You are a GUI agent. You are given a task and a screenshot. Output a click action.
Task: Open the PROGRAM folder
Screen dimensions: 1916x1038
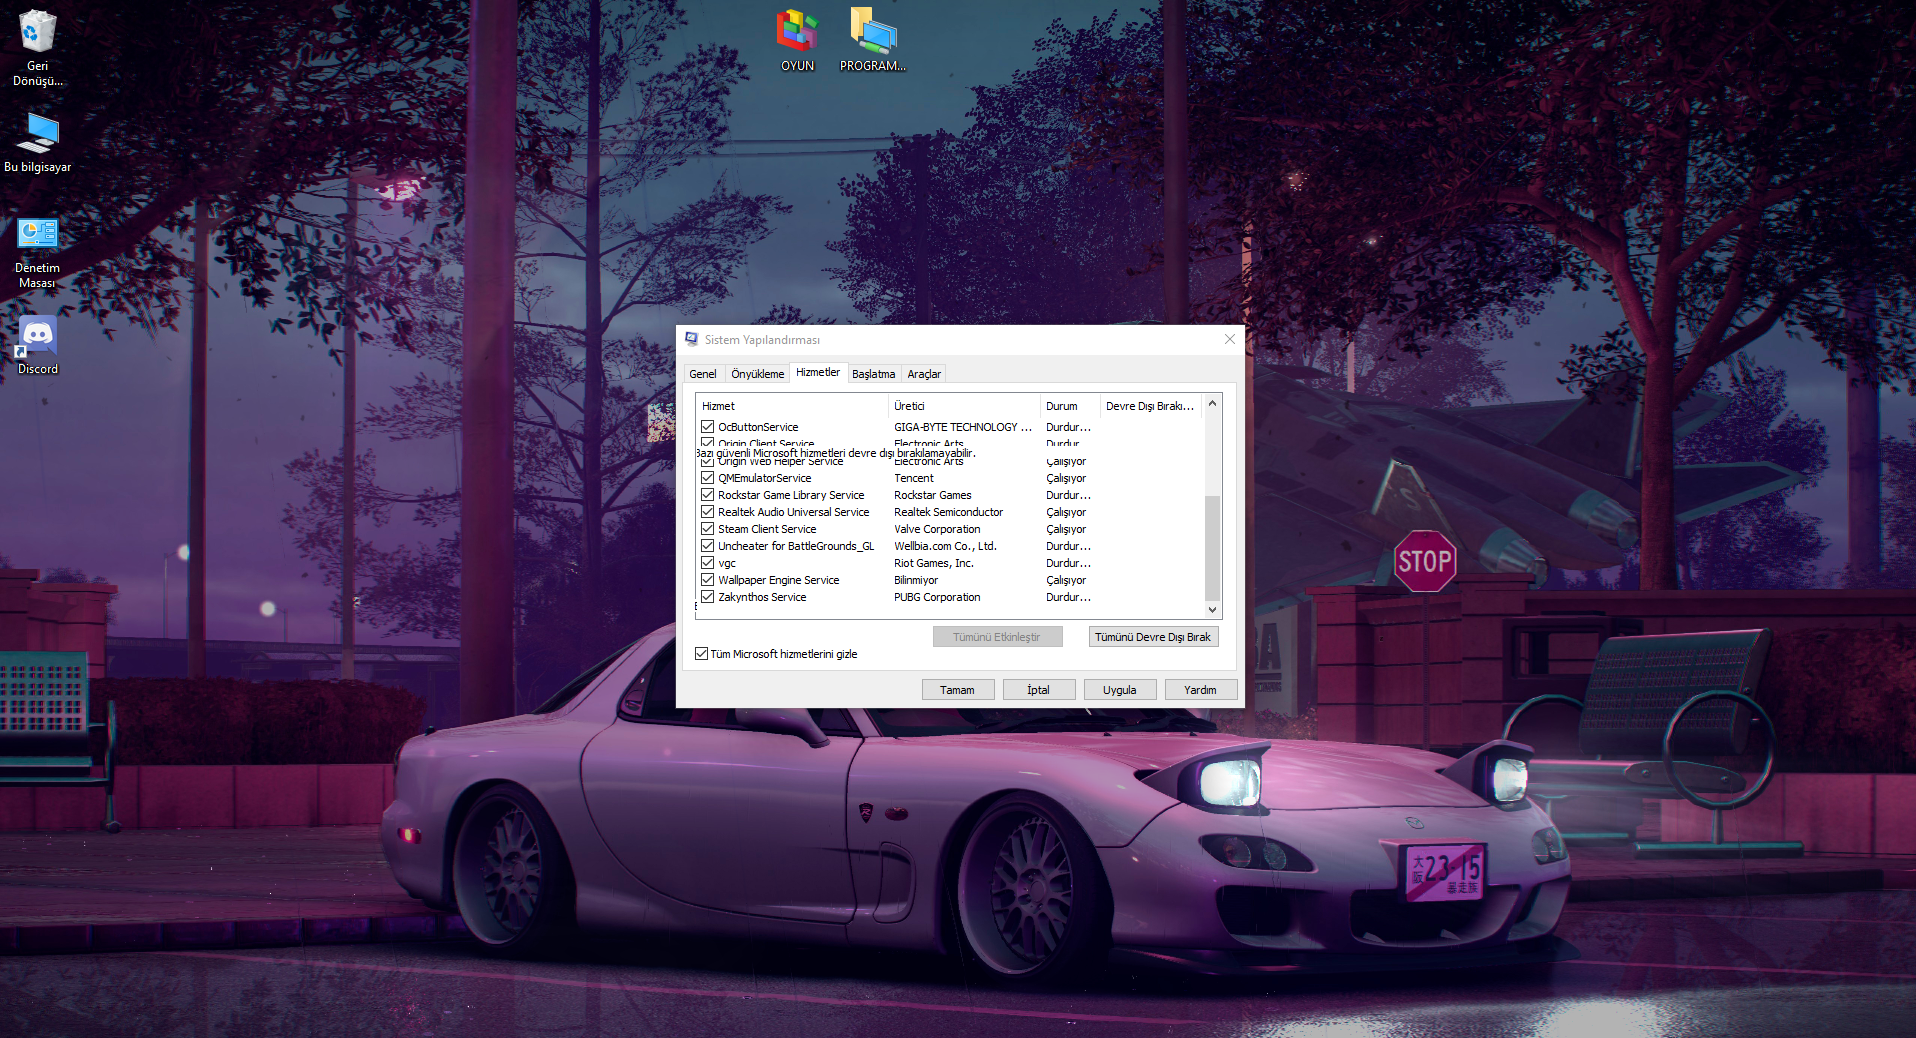tap(872, 31)
